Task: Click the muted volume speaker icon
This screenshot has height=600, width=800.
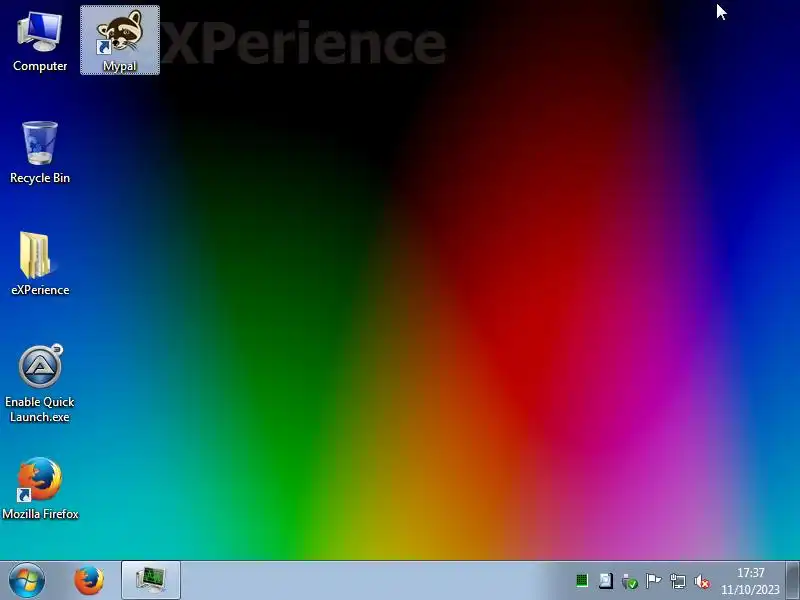Action: [x=702, y=581]
